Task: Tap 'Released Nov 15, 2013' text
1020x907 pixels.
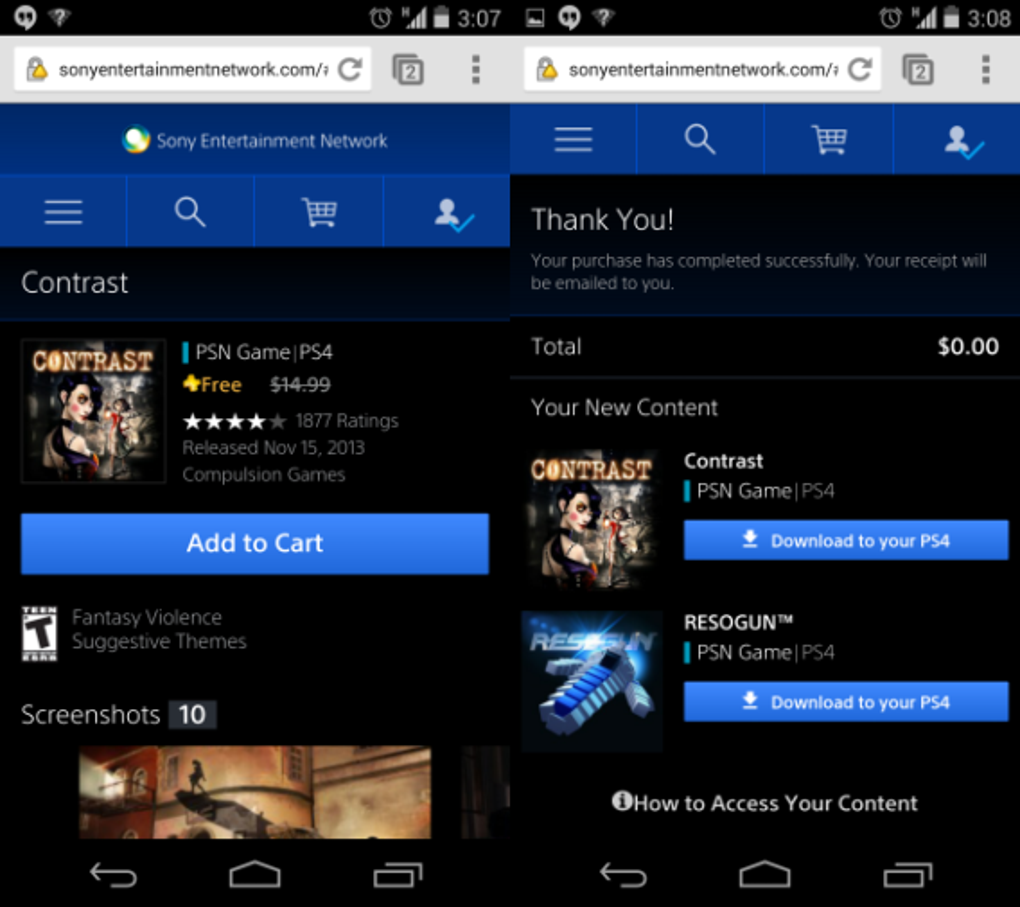Action: (x=273, y=448)
